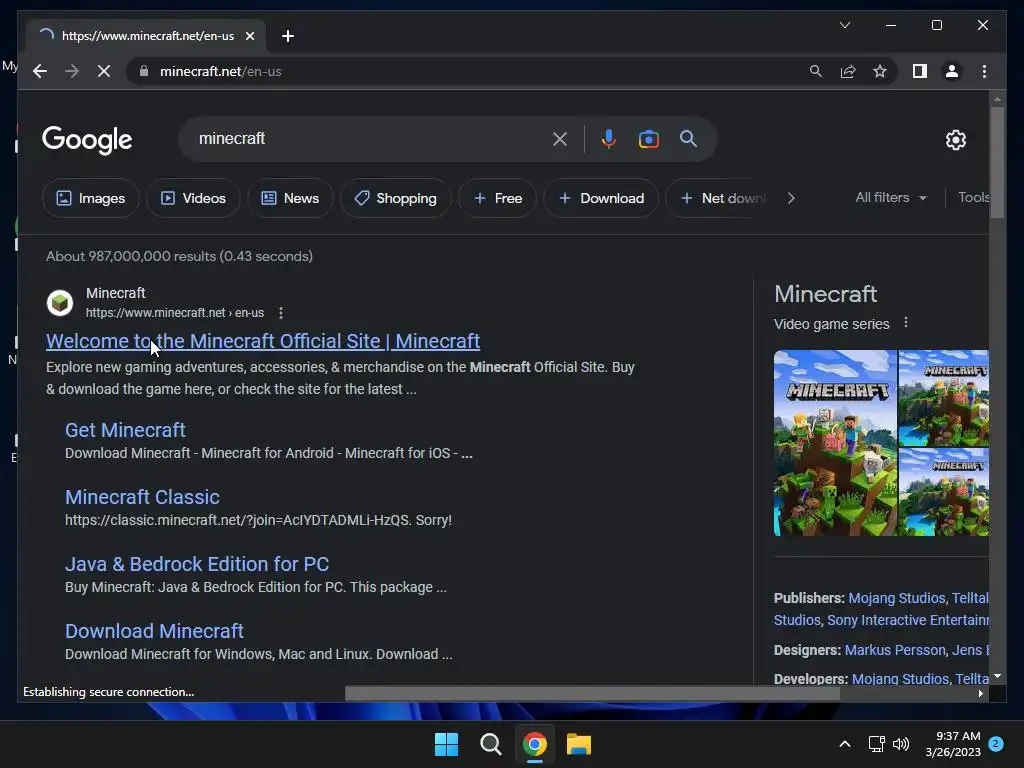Open Google quick settings gear
The image size is (1024, 768).
(955, 139)
